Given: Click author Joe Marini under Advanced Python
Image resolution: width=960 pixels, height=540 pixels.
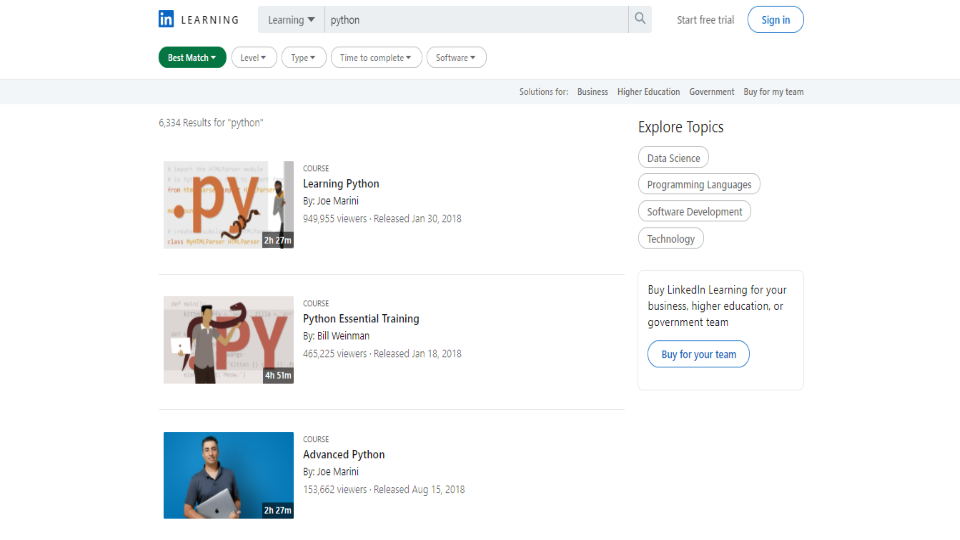Looking at the screenshot, I should click(337, 471).
